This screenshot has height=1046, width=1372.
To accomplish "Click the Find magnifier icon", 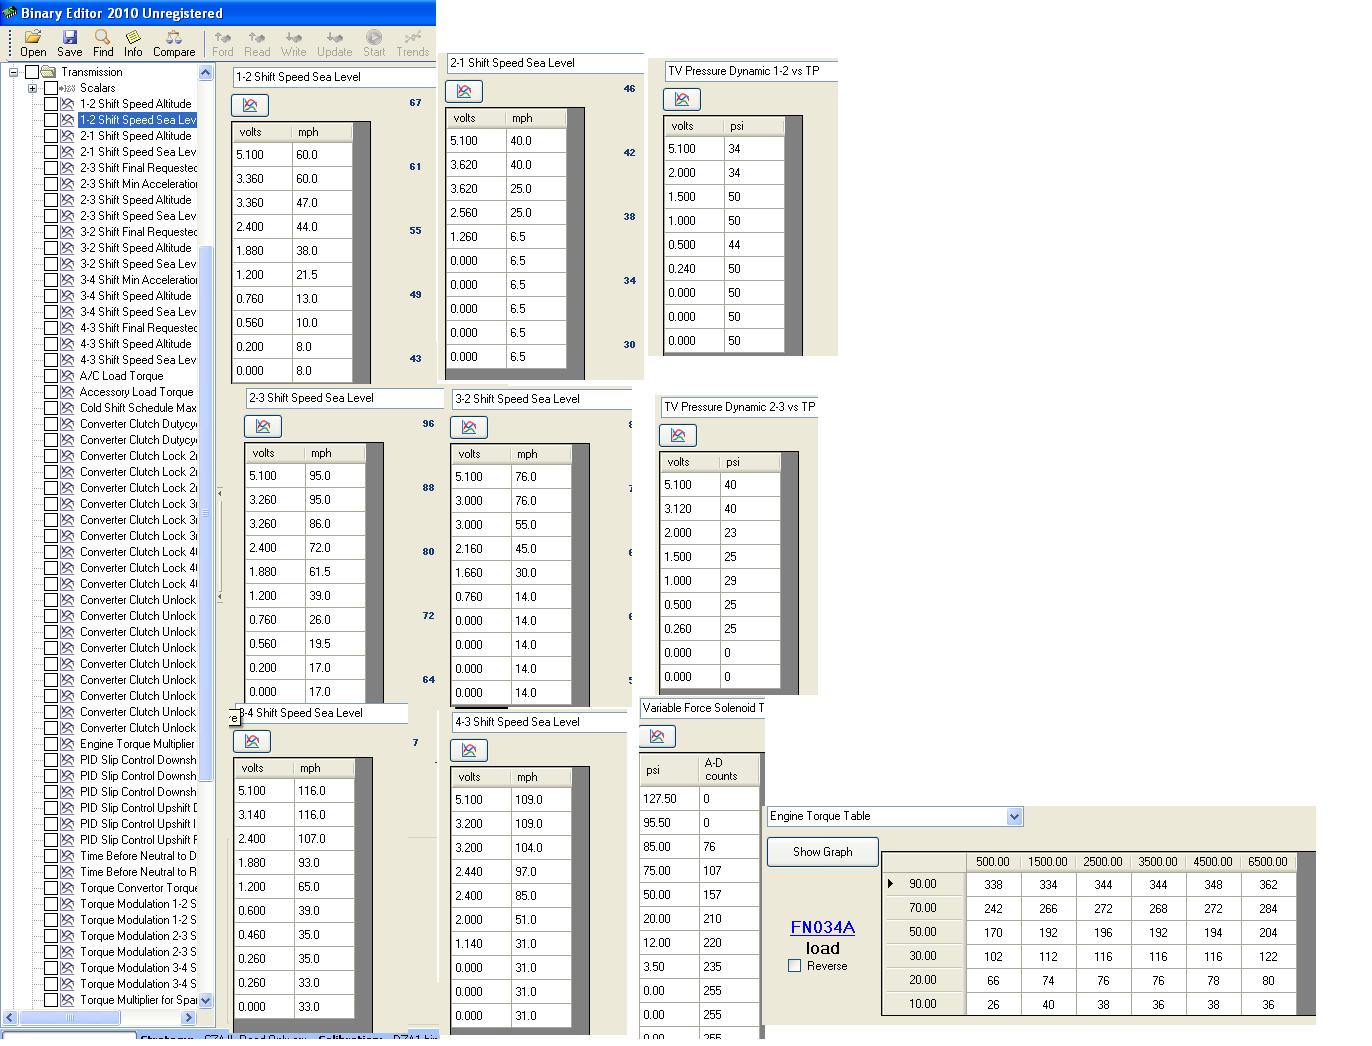I will tap(103, 43).
